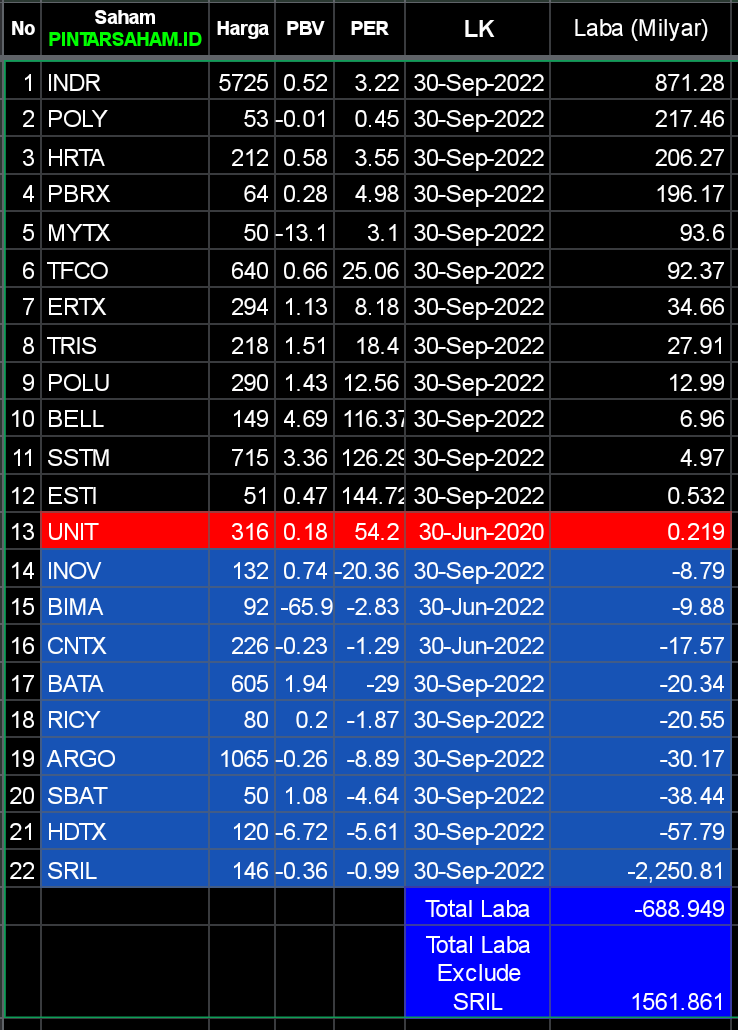Screen dimensions: 738x1030
Task: Click the PINTARSAHAM.ID green link text
Action: (x=125, y=41)
